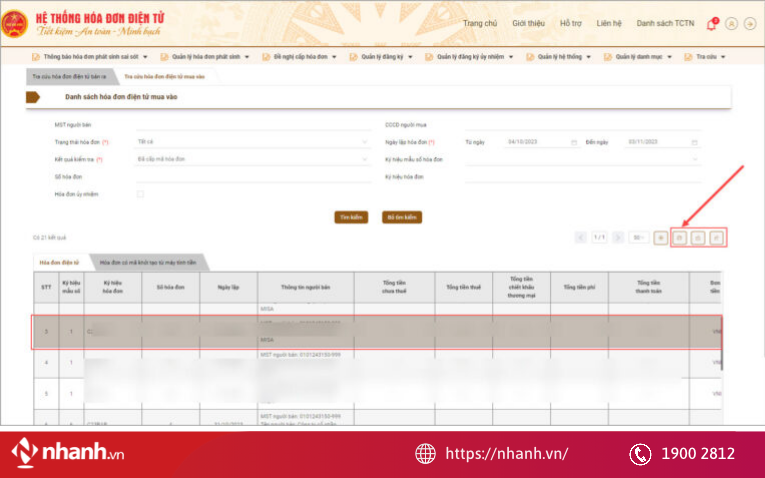Viewport: 765px width, 478px height.
Task: Click the first icon button in the highlighted toolbar group
Action: (679, 238)
